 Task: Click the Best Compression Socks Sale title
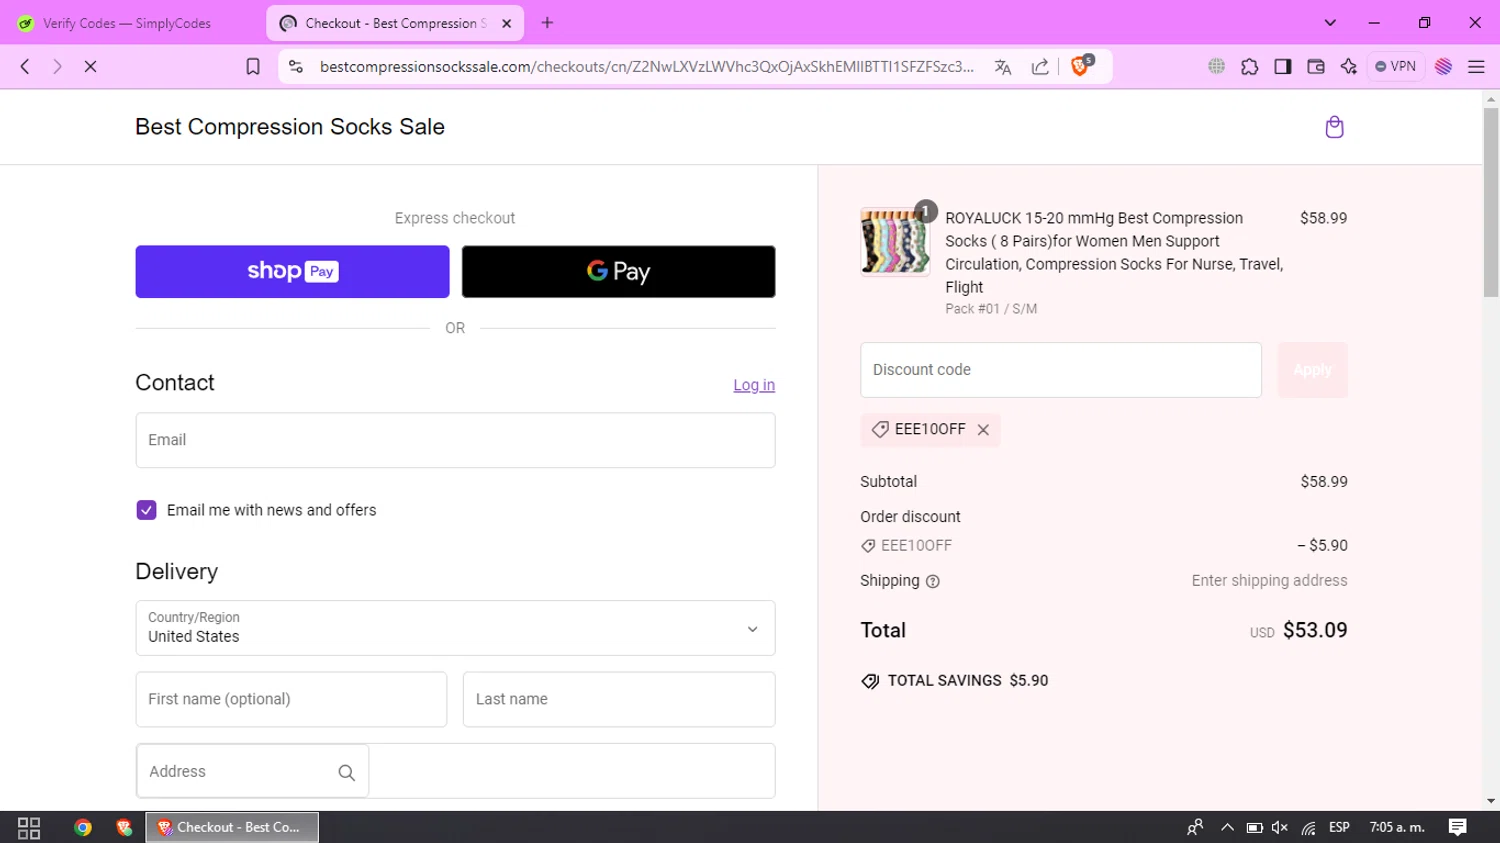[x=290, y=127]
